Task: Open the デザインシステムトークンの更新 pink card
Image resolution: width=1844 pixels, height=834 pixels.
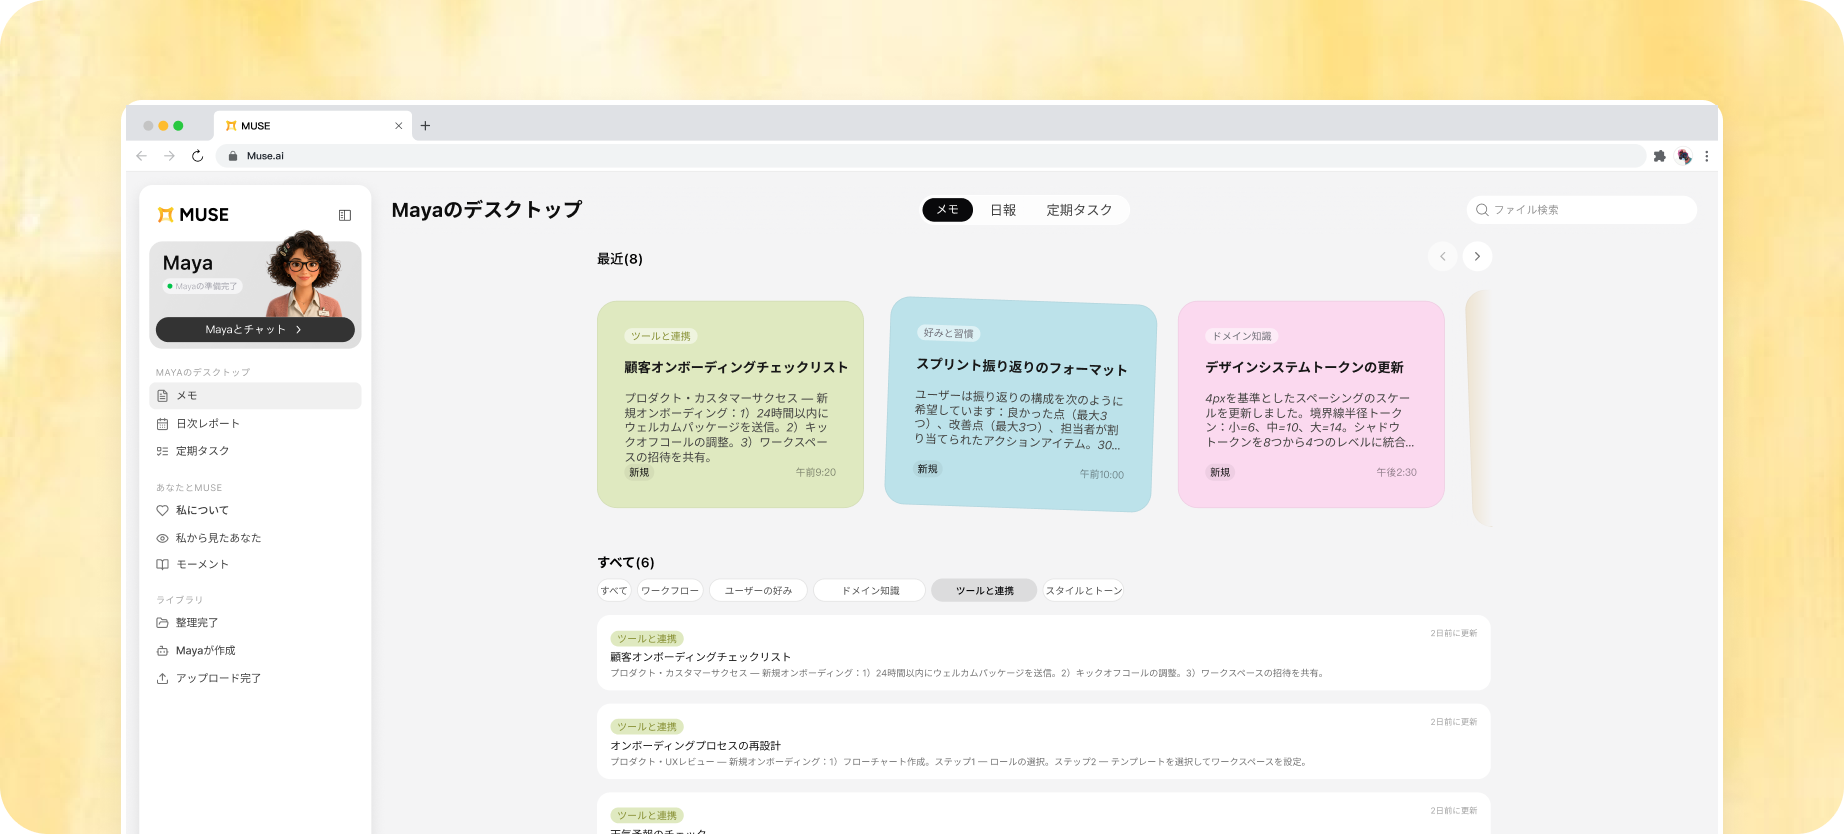Action: point(1311,404)
